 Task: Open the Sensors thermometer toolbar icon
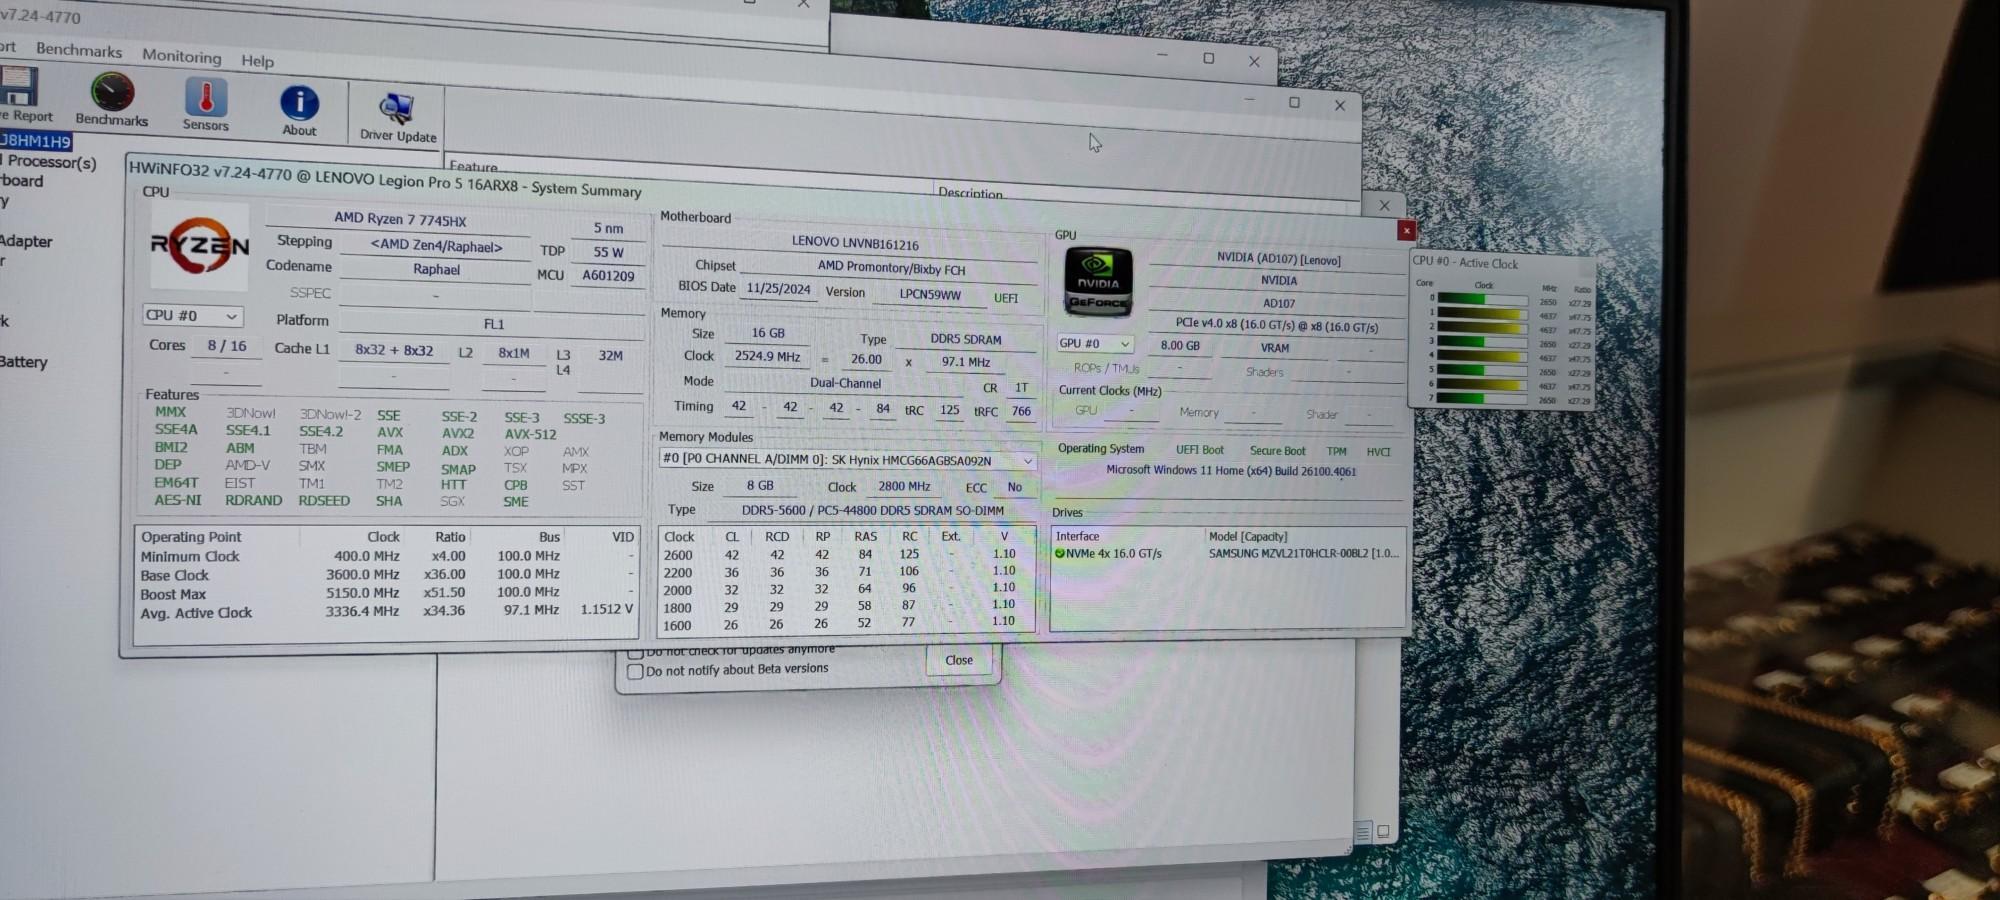(x=206, y=98)
